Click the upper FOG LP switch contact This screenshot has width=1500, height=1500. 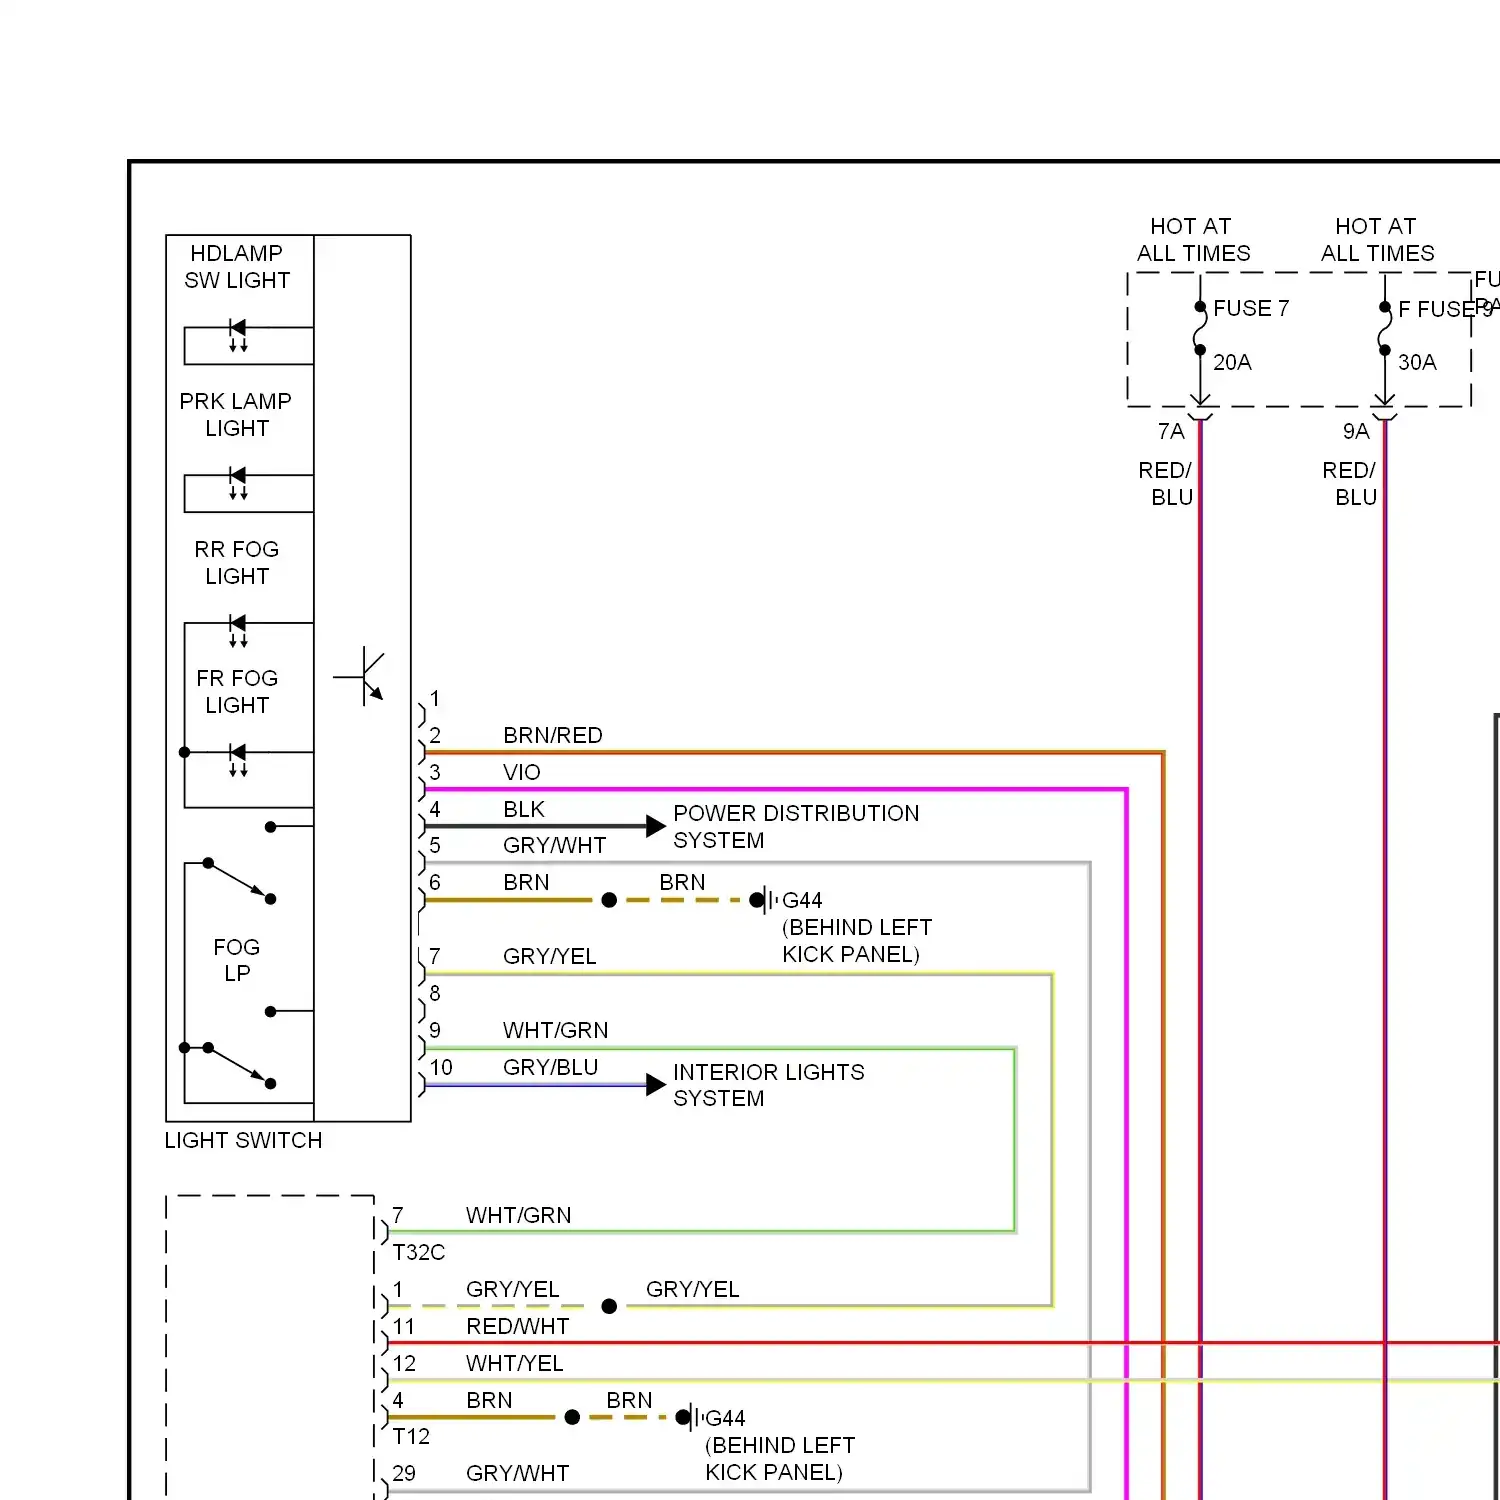239,881
